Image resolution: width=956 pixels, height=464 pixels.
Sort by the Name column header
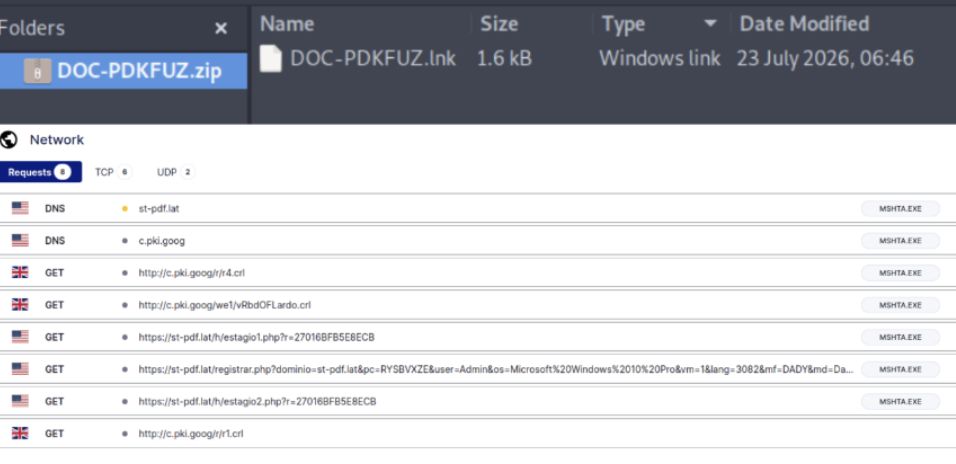(x=287, y=24)
